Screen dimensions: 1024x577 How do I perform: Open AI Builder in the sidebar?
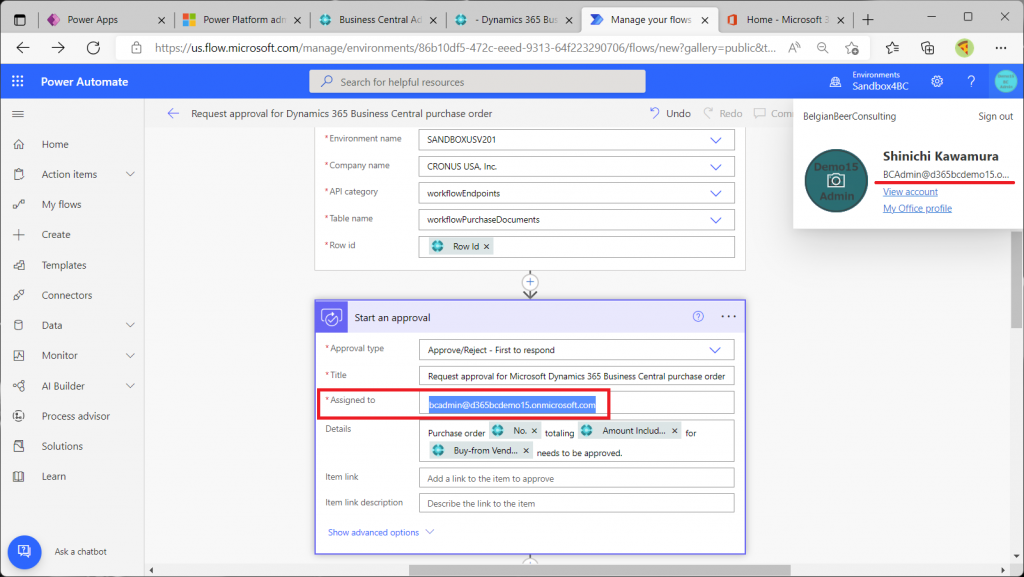pyautogui.click(x=63, y=386)
